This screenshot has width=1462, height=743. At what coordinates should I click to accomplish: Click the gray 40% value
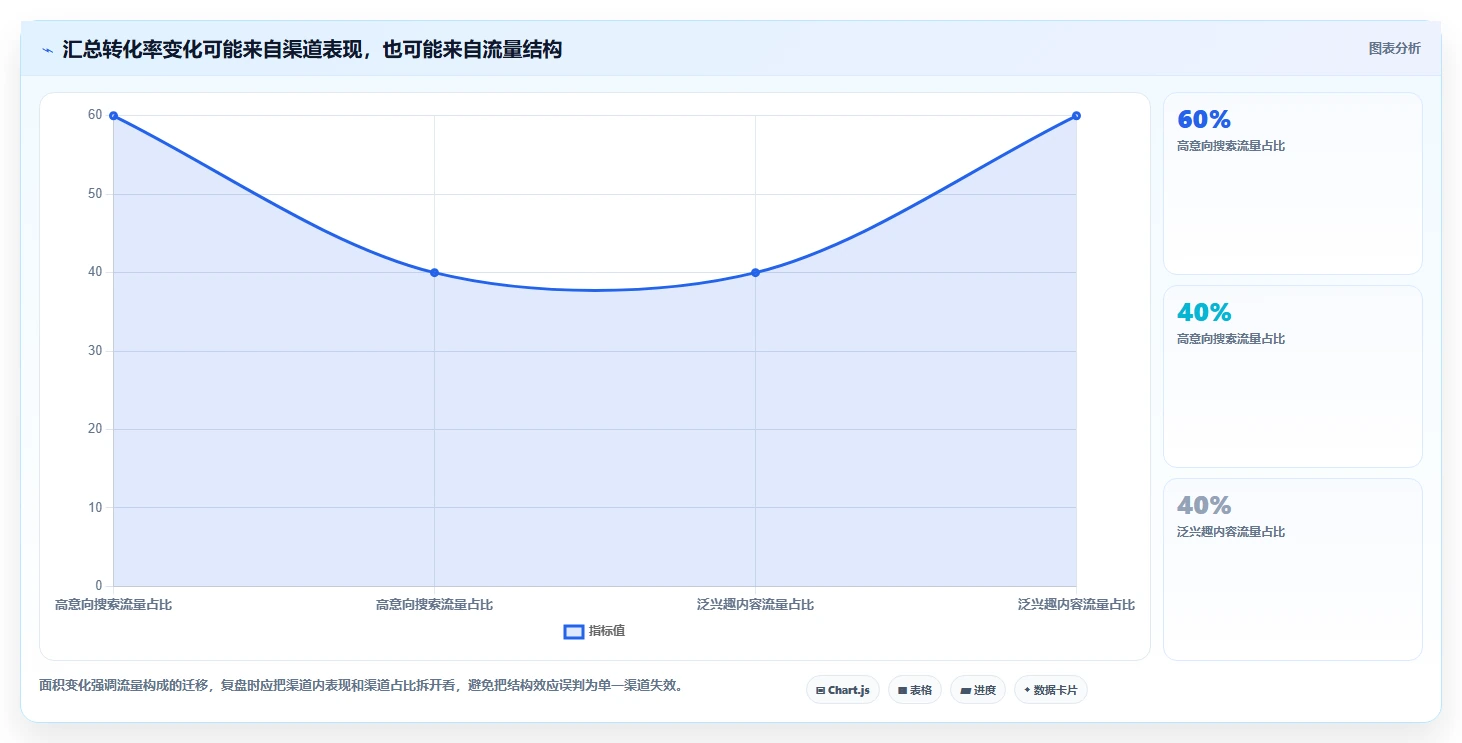(x=1204, y=505)
